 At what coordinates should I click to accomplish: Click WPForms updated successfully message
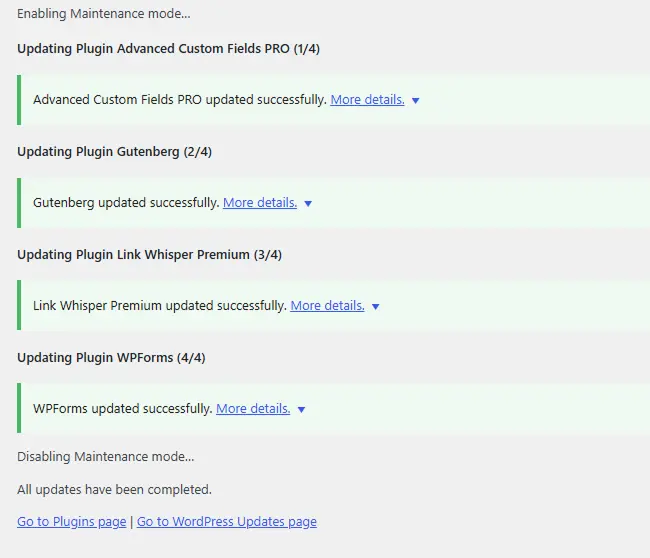point(123,409)
